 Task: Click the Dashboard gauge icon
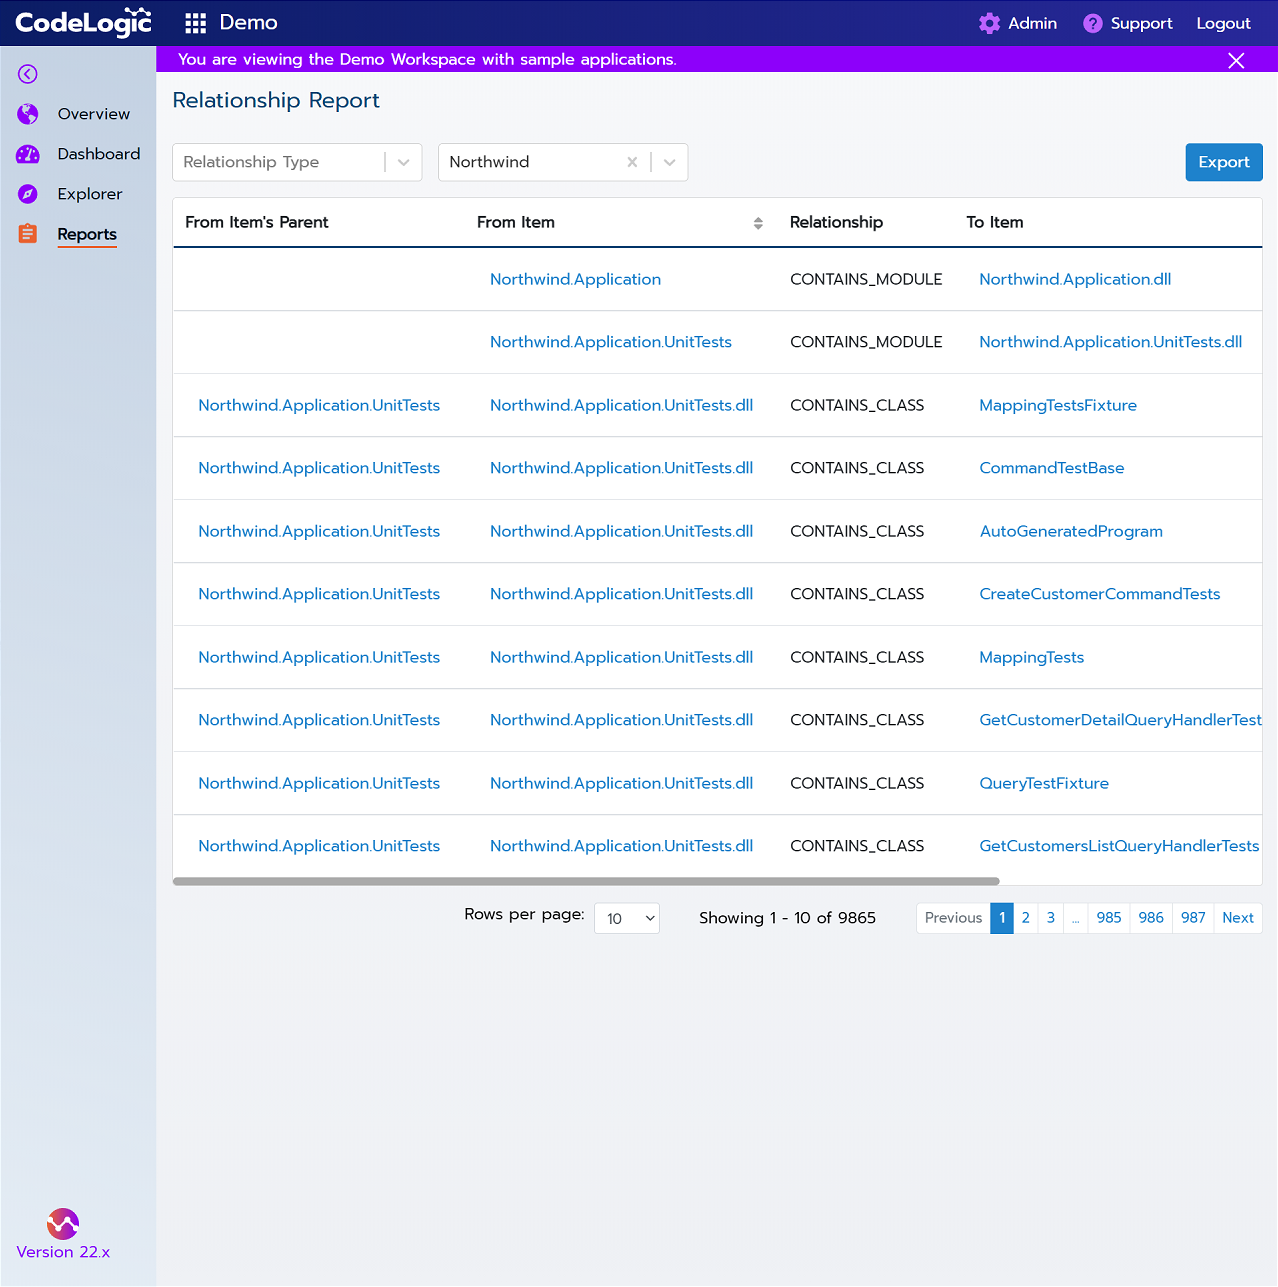(x=28, y=154)
